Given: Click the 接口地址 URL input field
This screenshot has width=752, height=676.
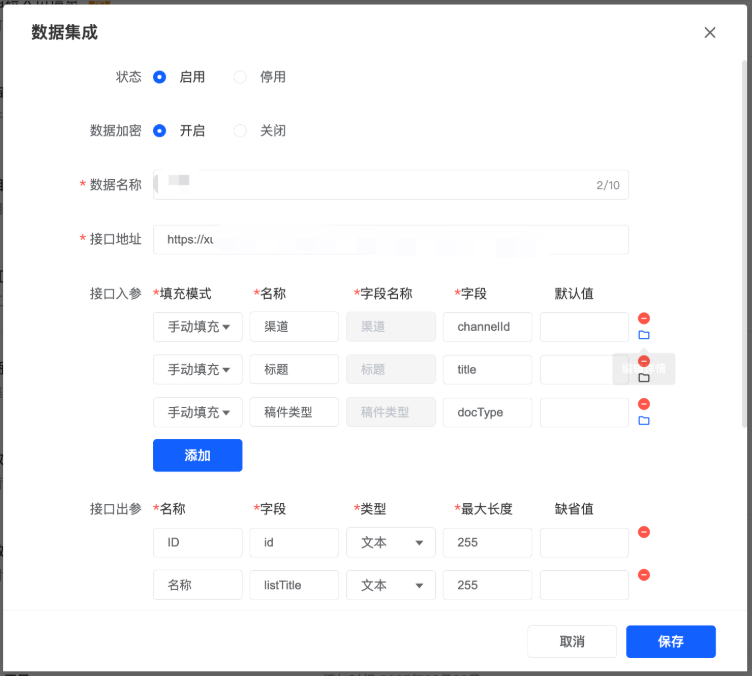Looking at the screenshot, I should [x=390, y=240].
